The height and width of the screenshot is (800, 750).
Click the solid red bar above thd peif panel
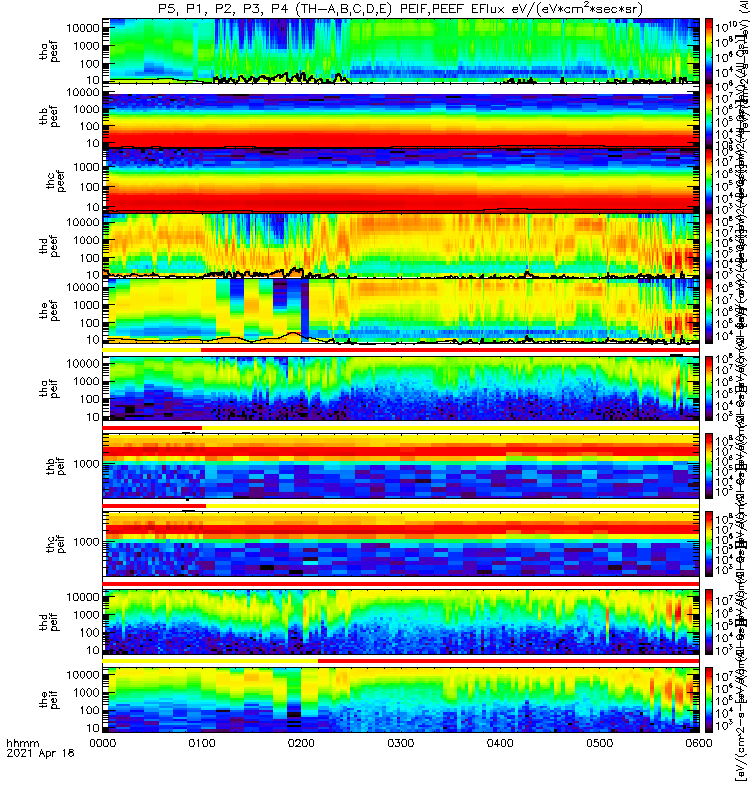(401, 584)
